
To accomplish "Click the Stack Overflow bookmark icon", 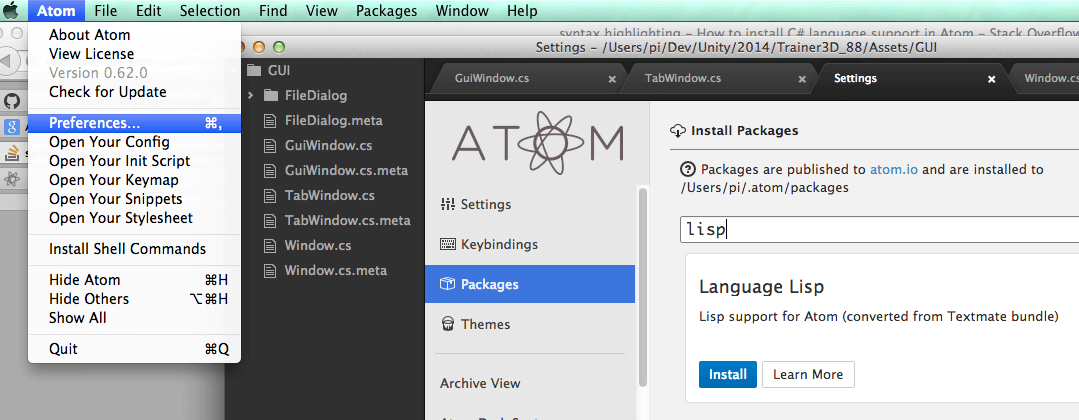I will pos(13,153).
